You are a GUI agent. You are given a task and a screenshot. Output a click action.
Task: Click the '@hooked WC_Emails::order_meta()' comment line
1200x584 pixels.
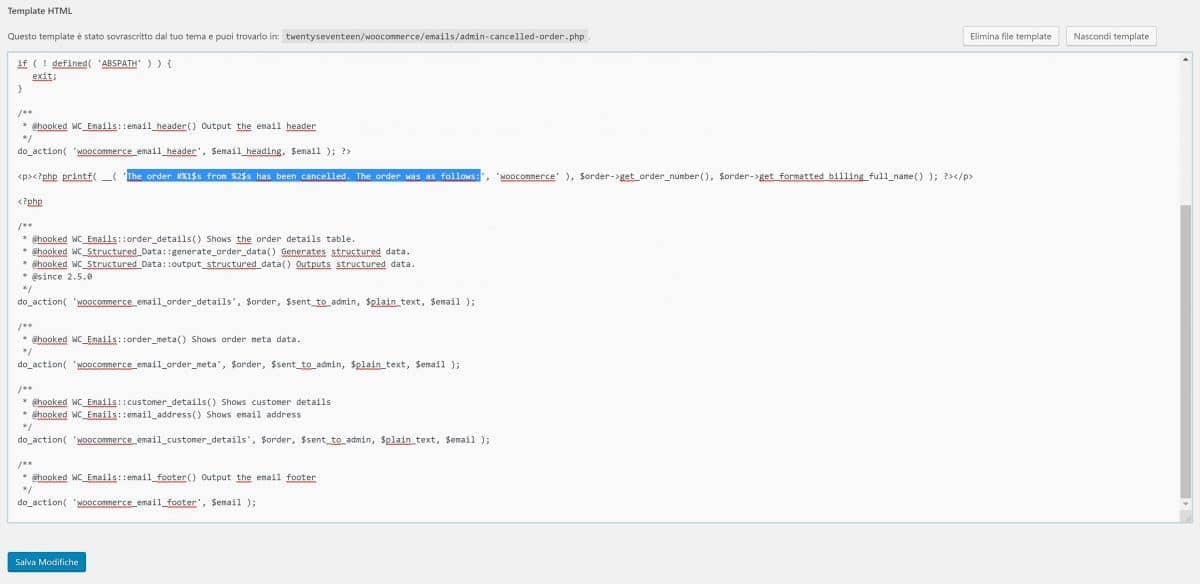tap(161, 339)
